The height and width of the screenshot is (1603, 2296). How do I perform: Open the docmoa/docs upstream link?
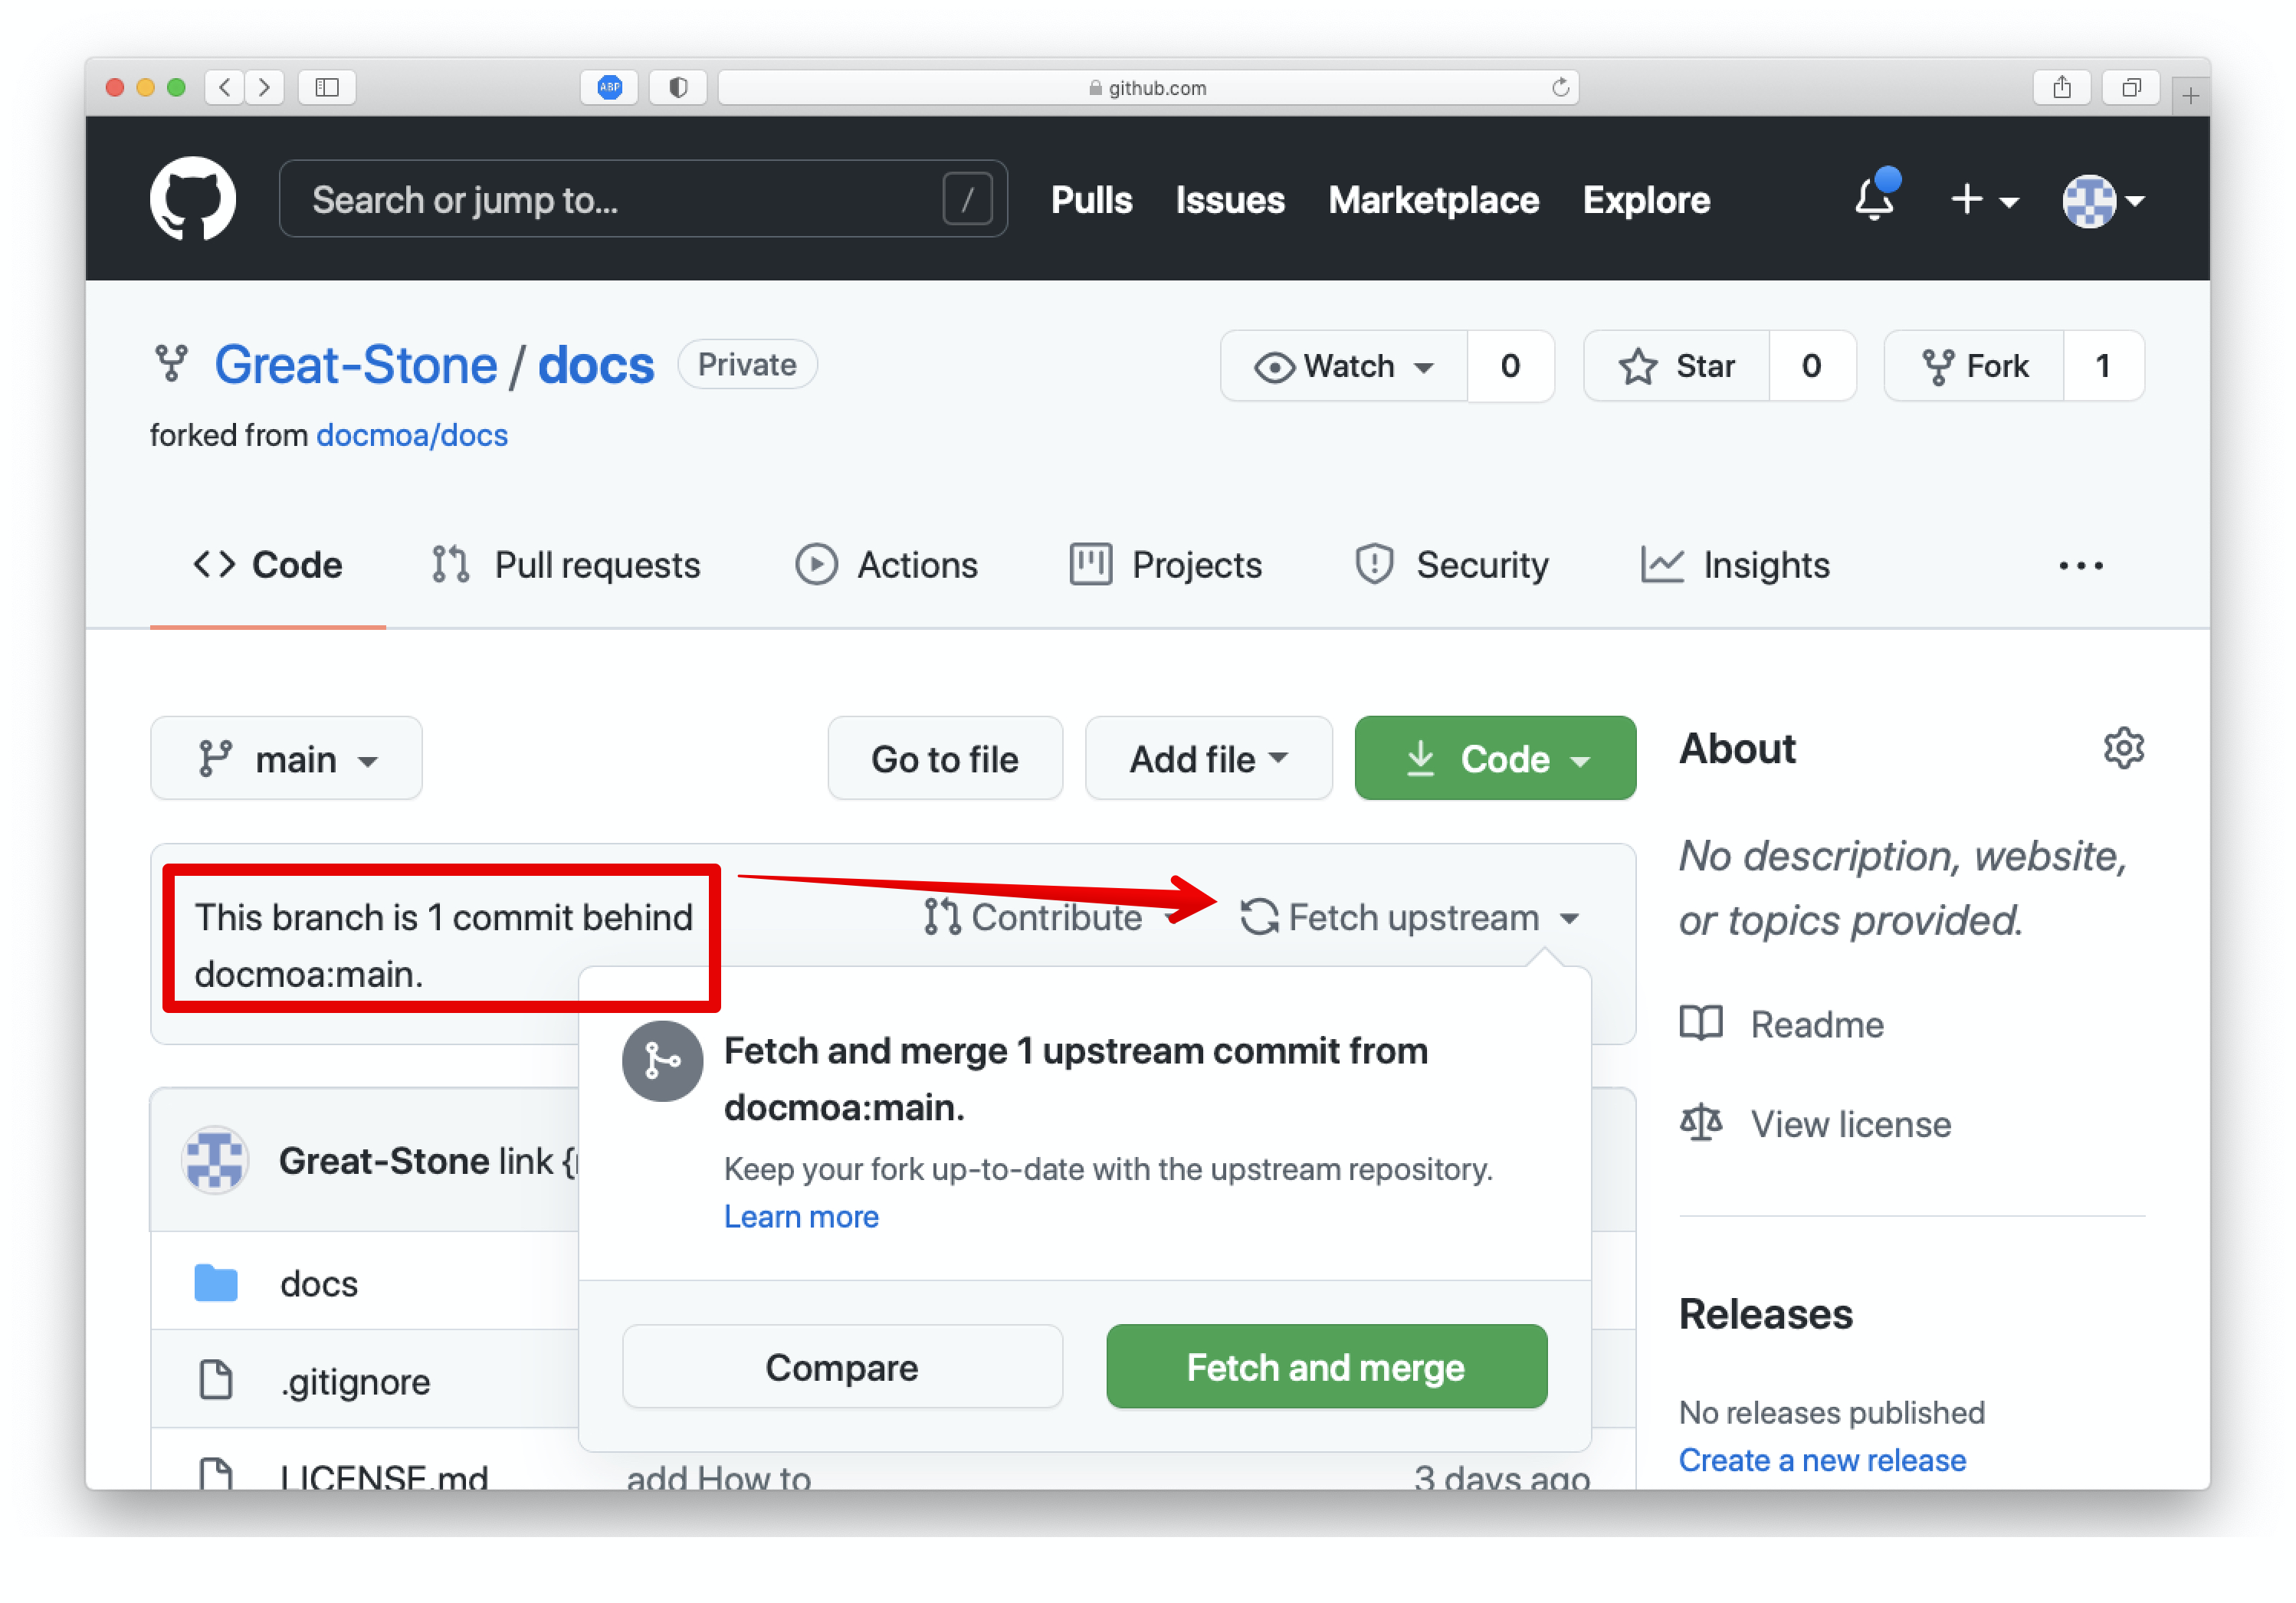(x=411, y=436)
